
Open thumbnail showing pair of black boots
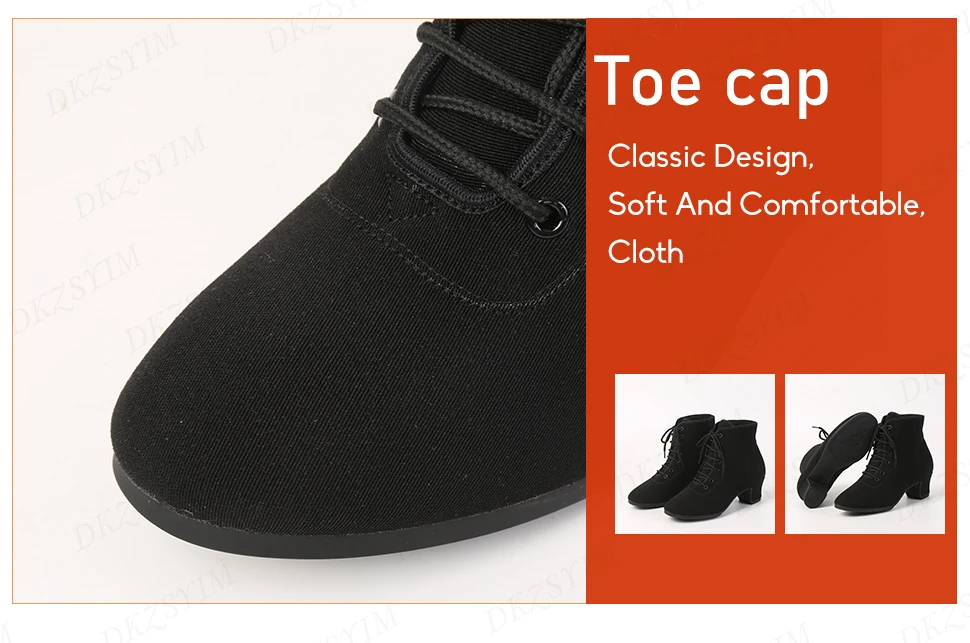[x=695, y=454]
